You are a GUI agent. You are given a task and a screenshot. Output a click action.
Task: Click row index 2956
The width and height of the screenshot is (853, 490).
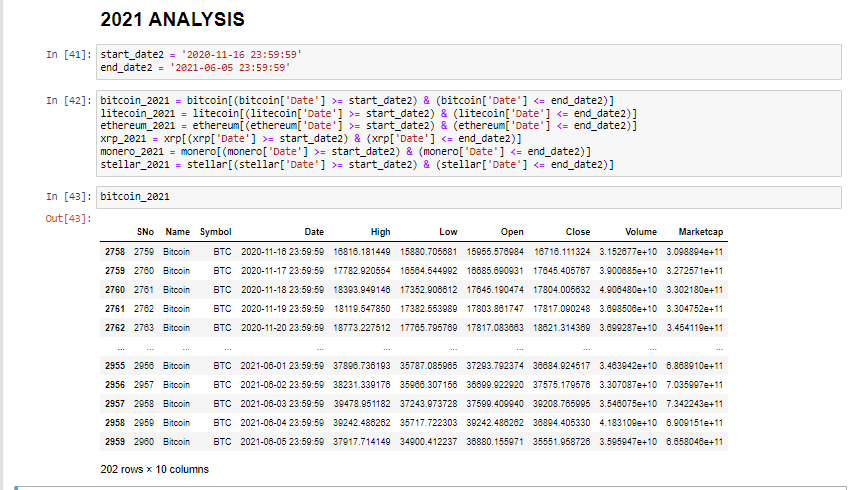click(x=115, y=385)
